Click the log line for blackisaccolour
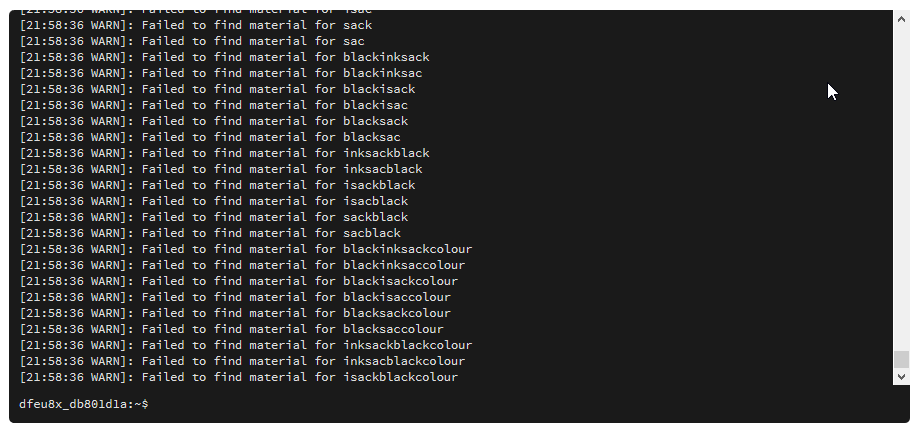This screenshot has height=433, width=923. (x=235, y=297)
